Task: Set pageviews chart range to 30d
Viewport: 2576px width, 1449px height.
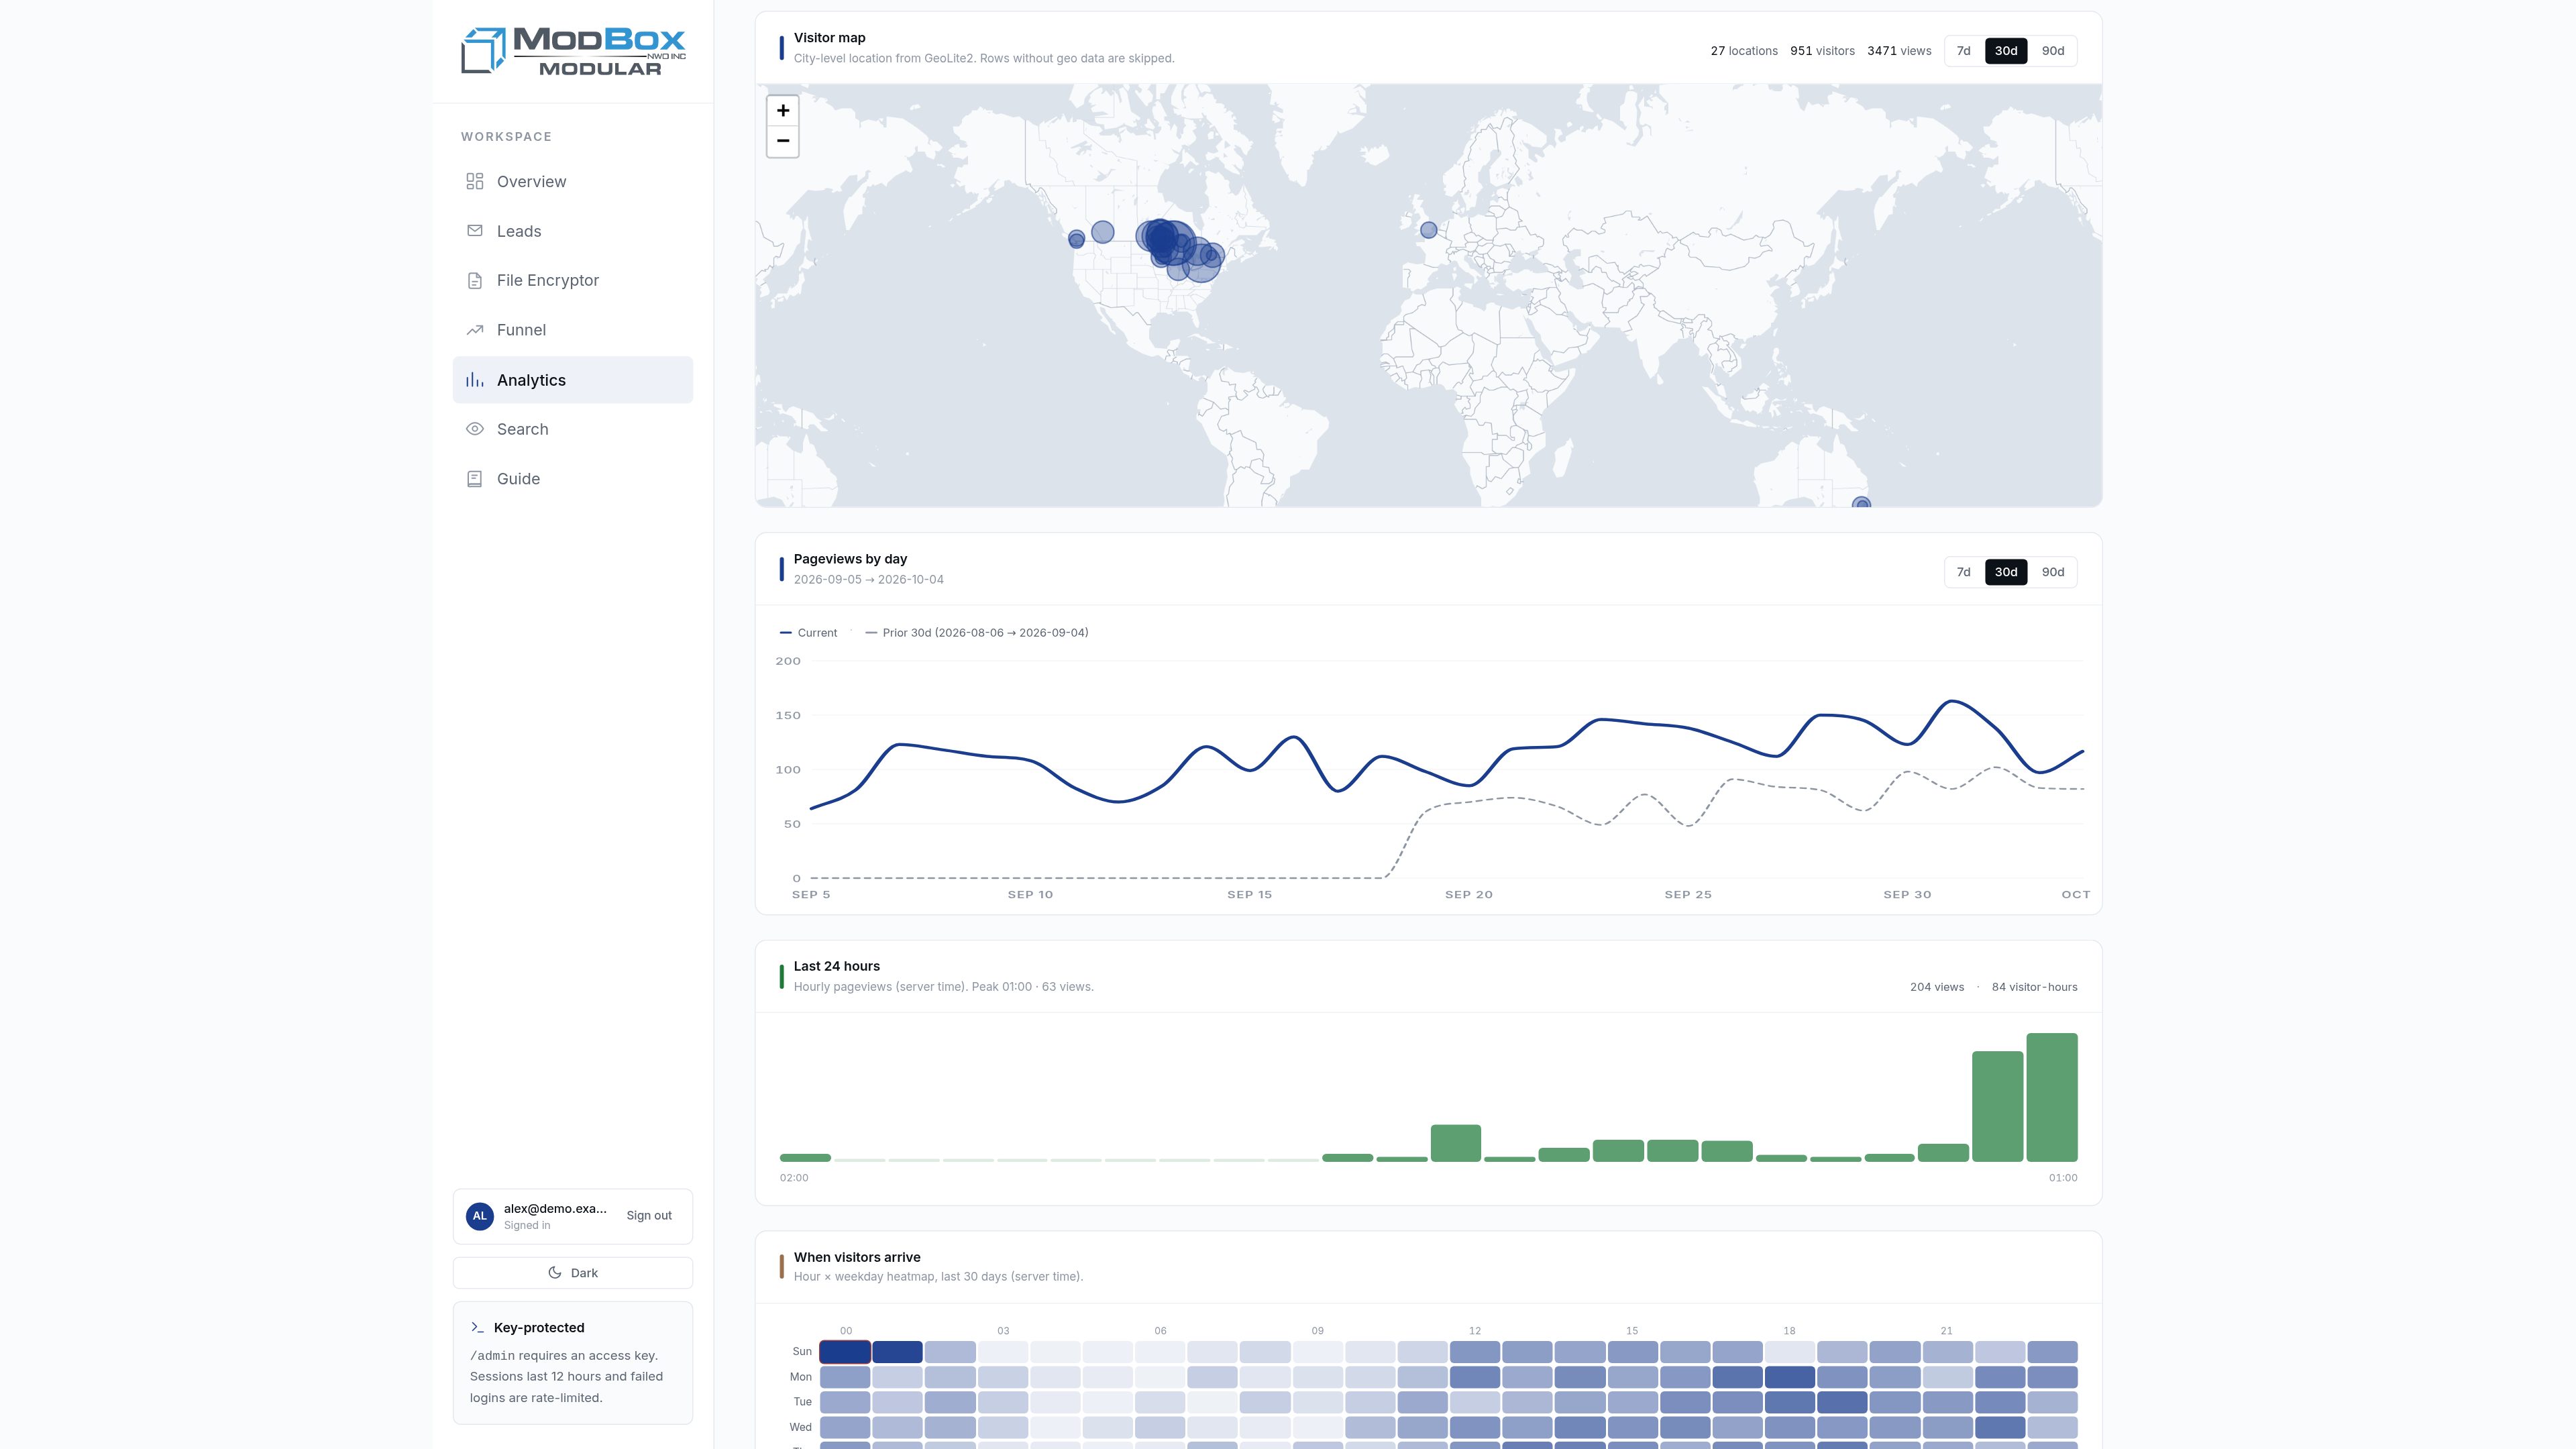Action: (x=2006, y=572)
